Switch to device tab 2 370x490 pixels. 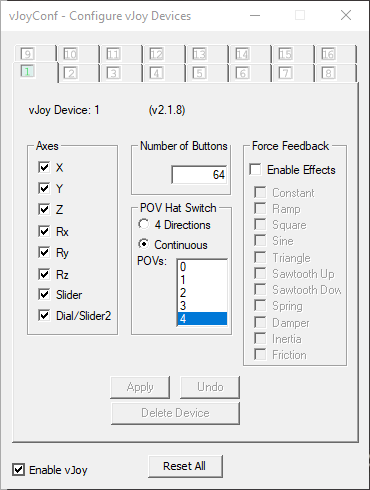pyautogui.click(x=79, y=73)
